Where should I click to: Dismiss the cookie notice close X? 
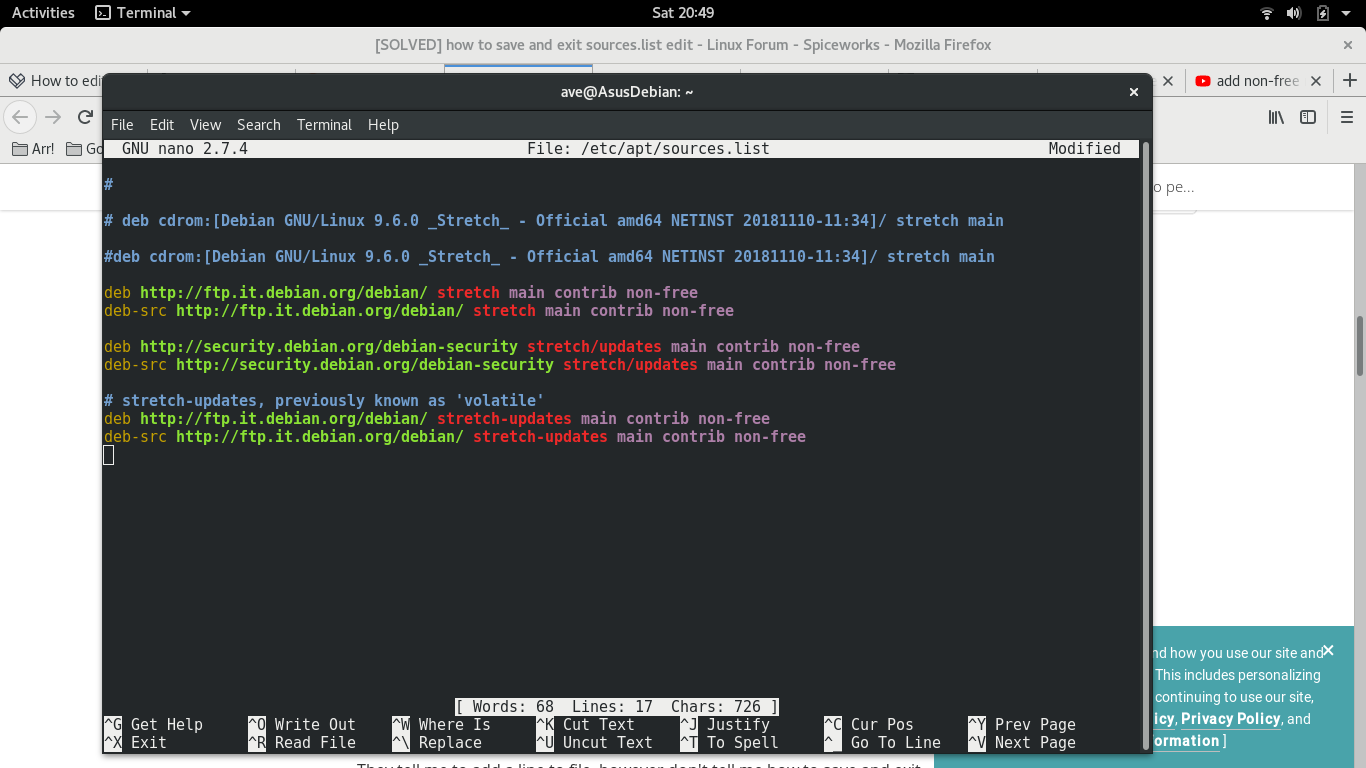pos(1328,650)
